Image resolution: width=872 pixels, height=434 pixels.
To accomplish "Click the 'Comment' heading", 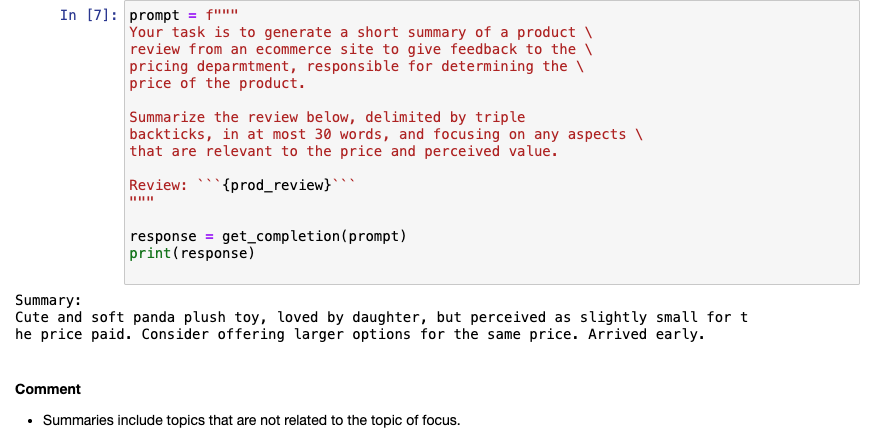I will 48,389.
